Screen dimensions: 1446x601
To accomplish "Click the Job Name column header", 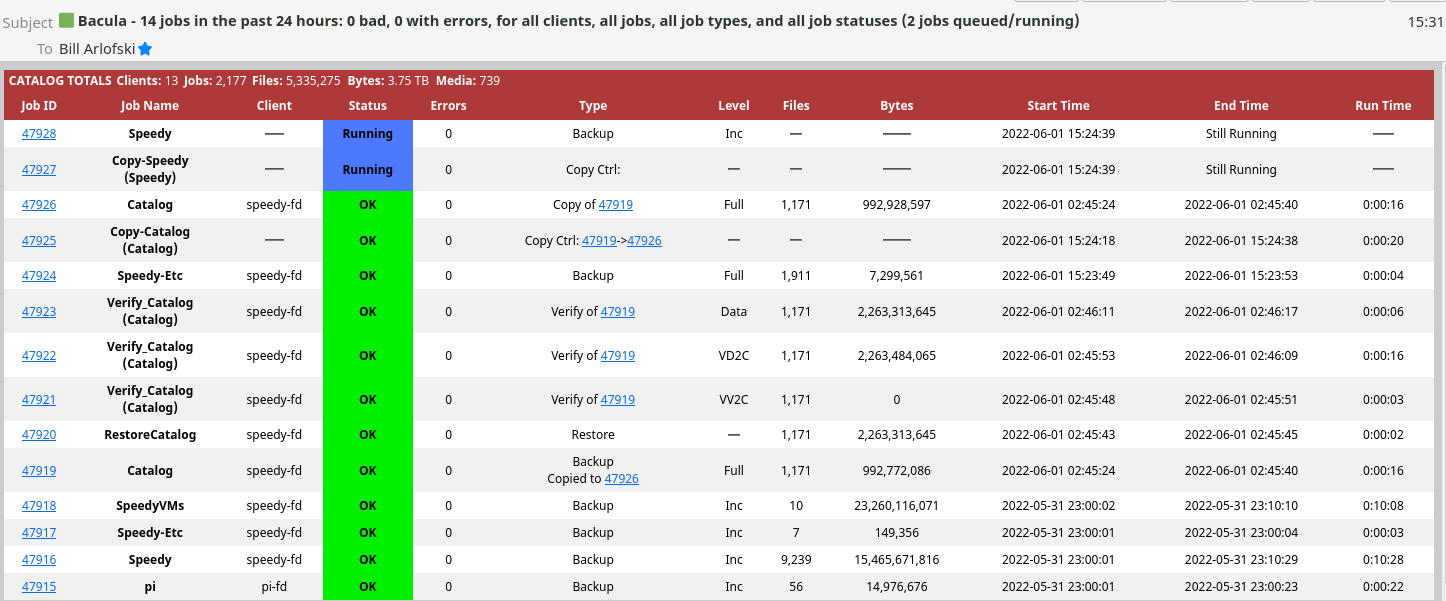I will coord(150,106).
